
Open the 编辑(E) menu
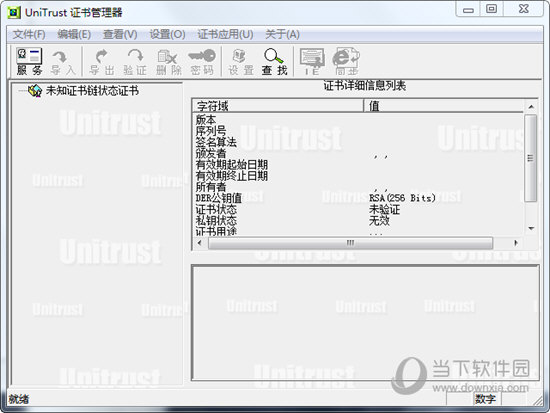(x=74, y=34)
